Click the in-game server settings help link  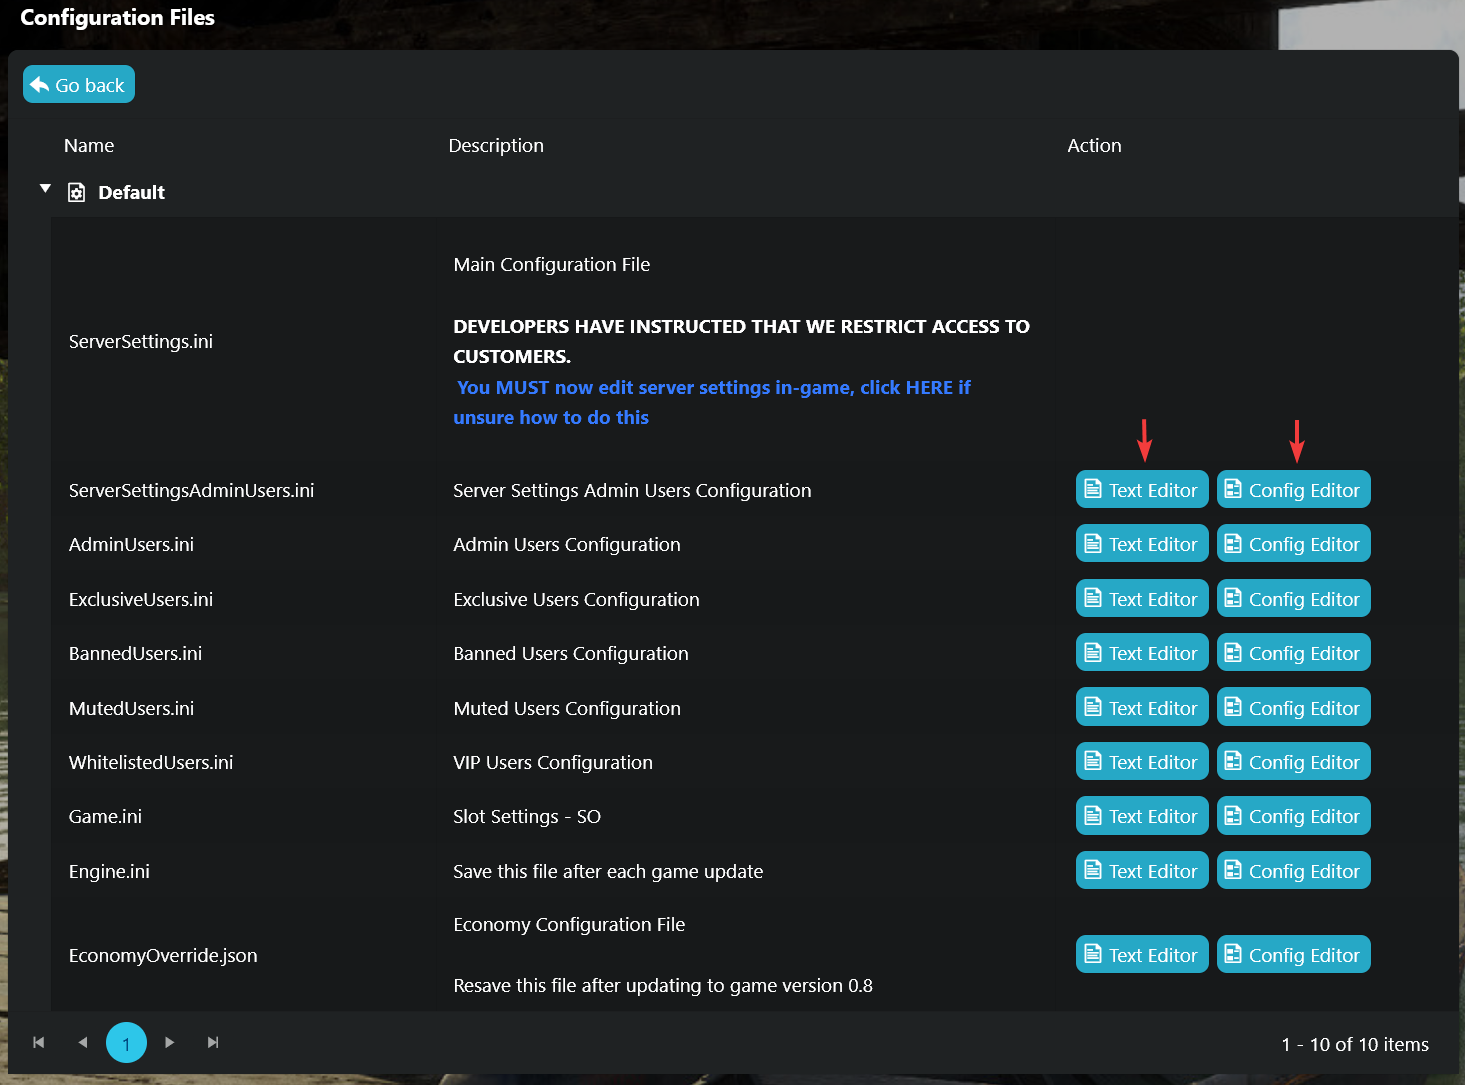click(712, 388)
